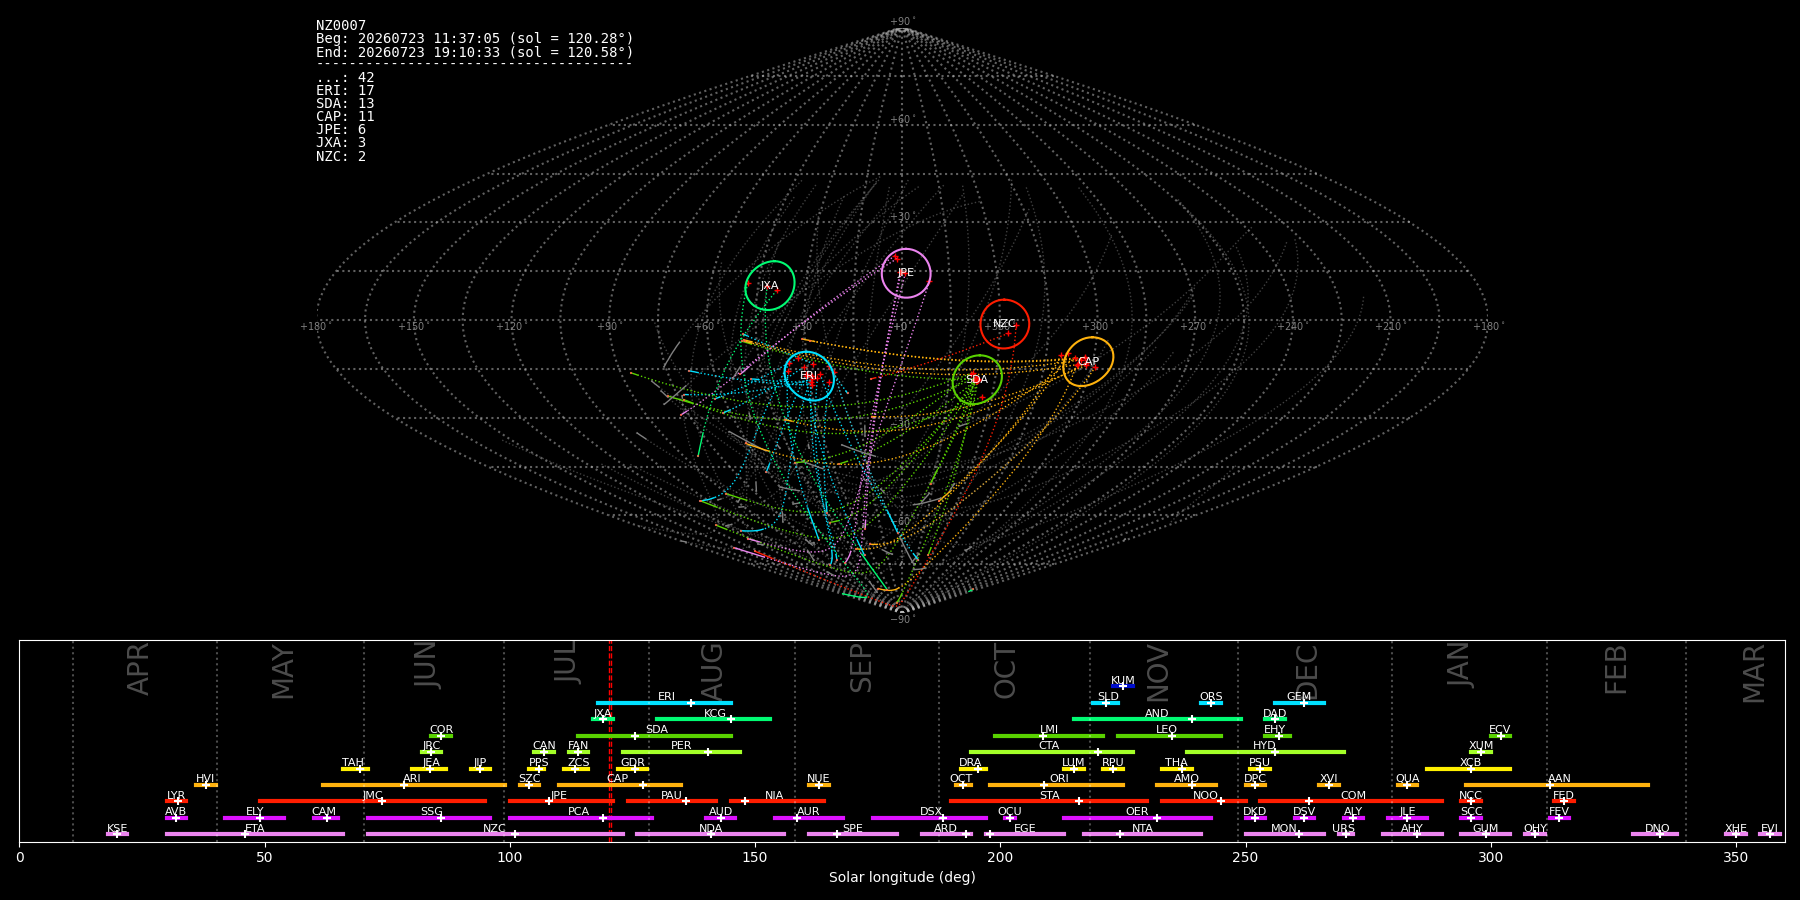Screen dimensions: 1800x900
Task: Select the CAP orange radiant circle
Action: click(1088, 362)
